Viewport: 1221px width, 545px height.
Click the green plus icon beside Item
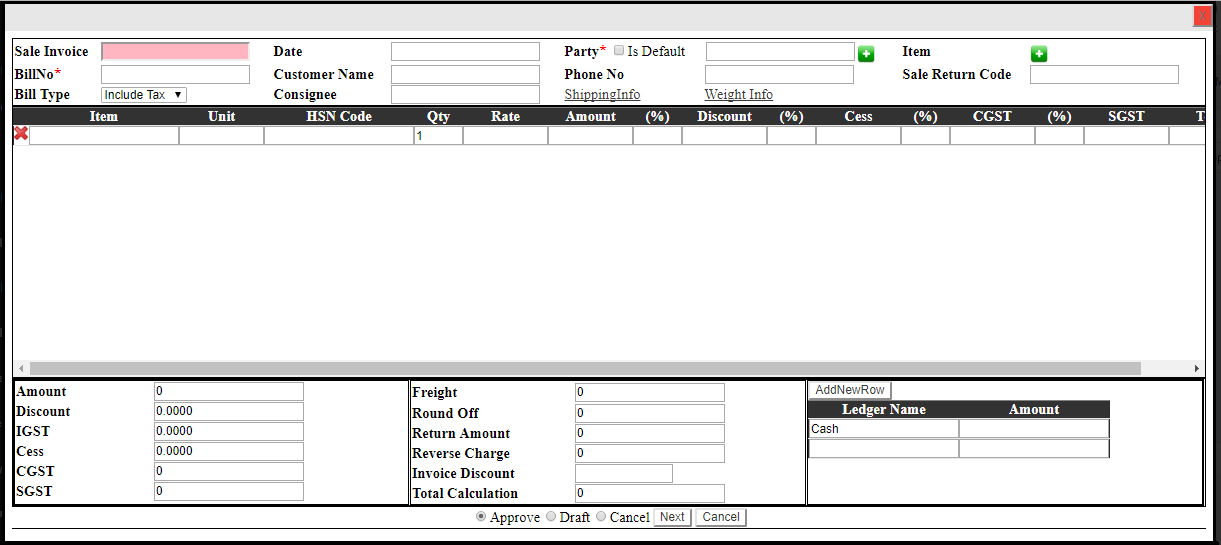pos(1039,54)
